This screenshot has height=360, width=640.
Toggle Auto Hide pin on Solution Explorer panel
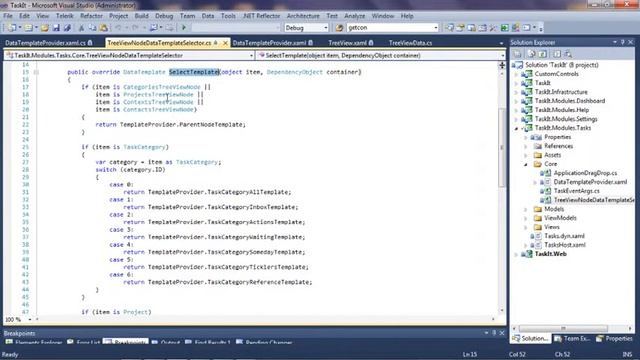click(623, 42)
